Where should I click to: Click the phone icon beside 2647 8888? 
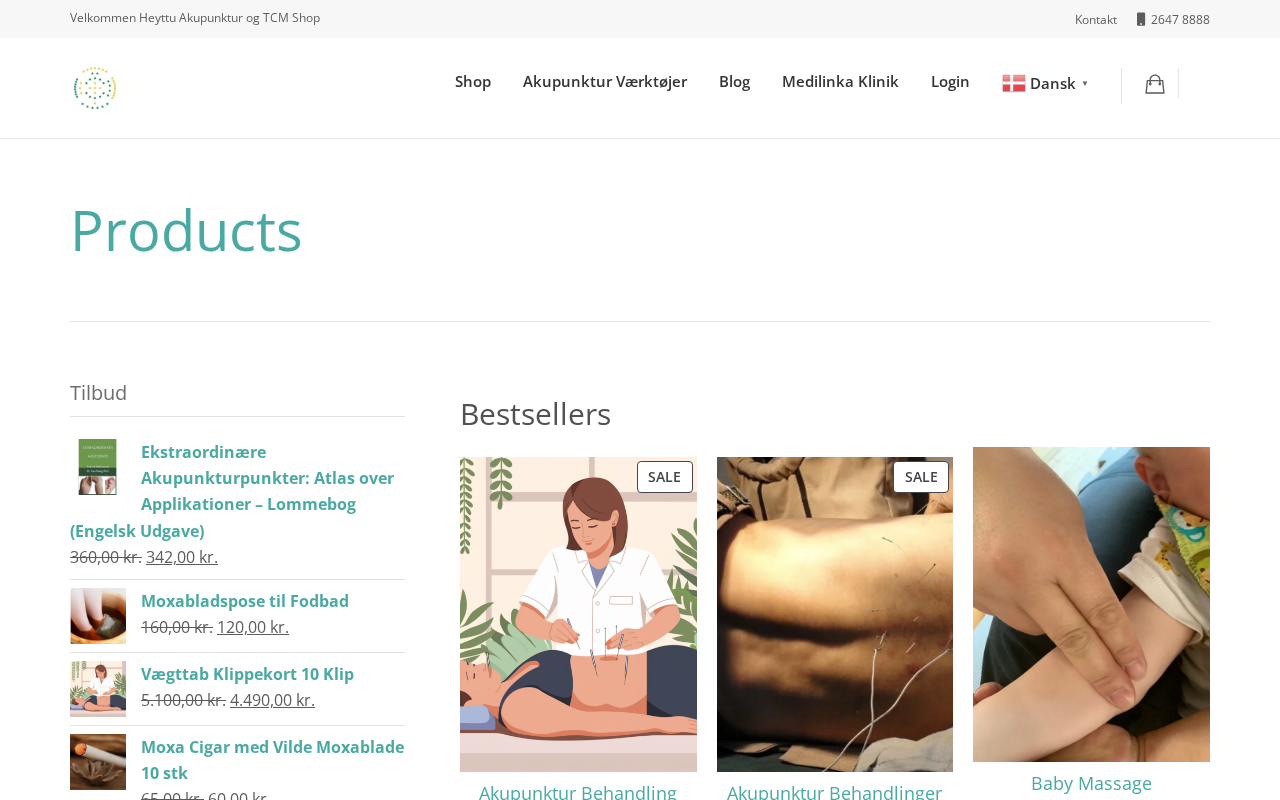[x=1141, y=19]
